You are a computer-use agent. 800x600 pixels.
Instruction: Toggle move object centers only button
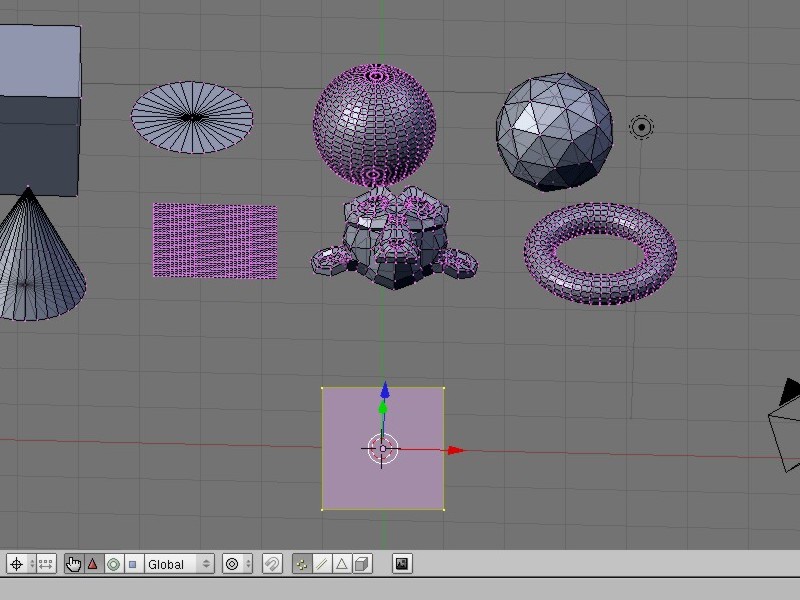46,564
